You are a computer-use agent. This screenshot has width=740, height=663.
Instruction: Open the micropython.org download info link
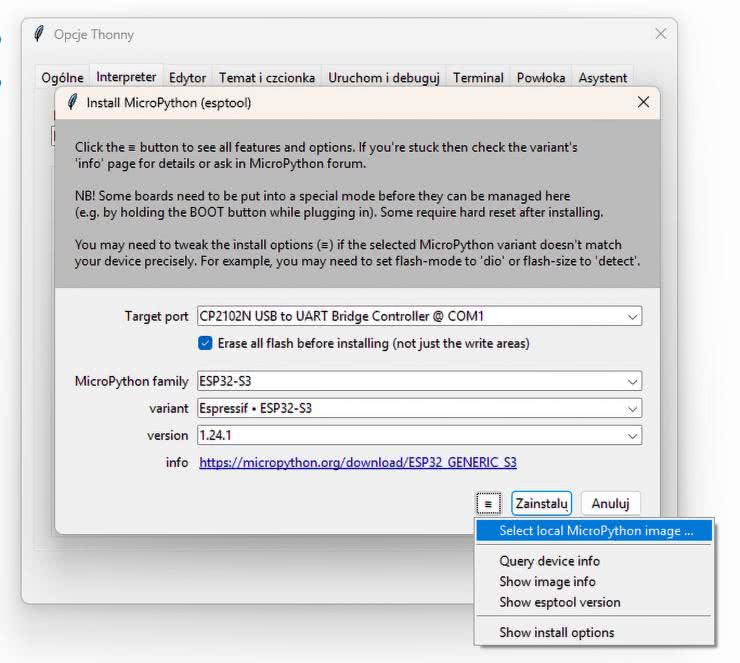tap(357, 463)
